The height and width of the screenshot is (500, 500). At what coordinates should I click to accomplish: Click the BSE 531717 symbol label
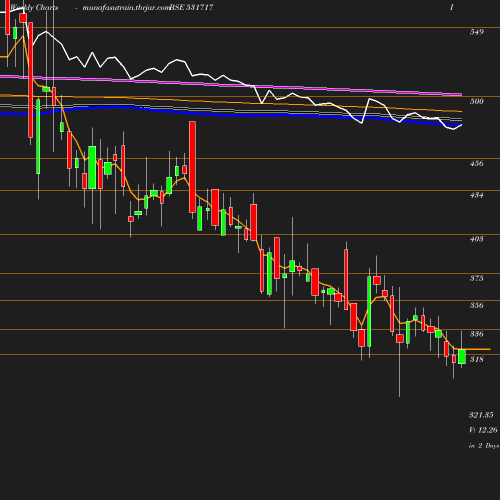click(191, 7)
